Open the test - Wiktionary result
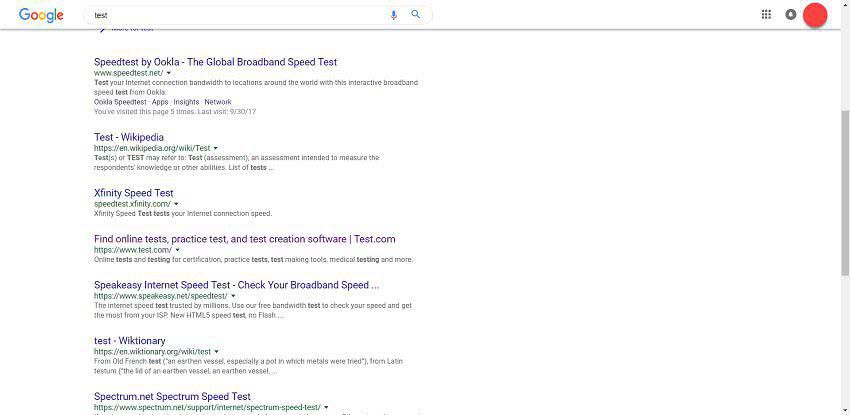 coord(130,341)
